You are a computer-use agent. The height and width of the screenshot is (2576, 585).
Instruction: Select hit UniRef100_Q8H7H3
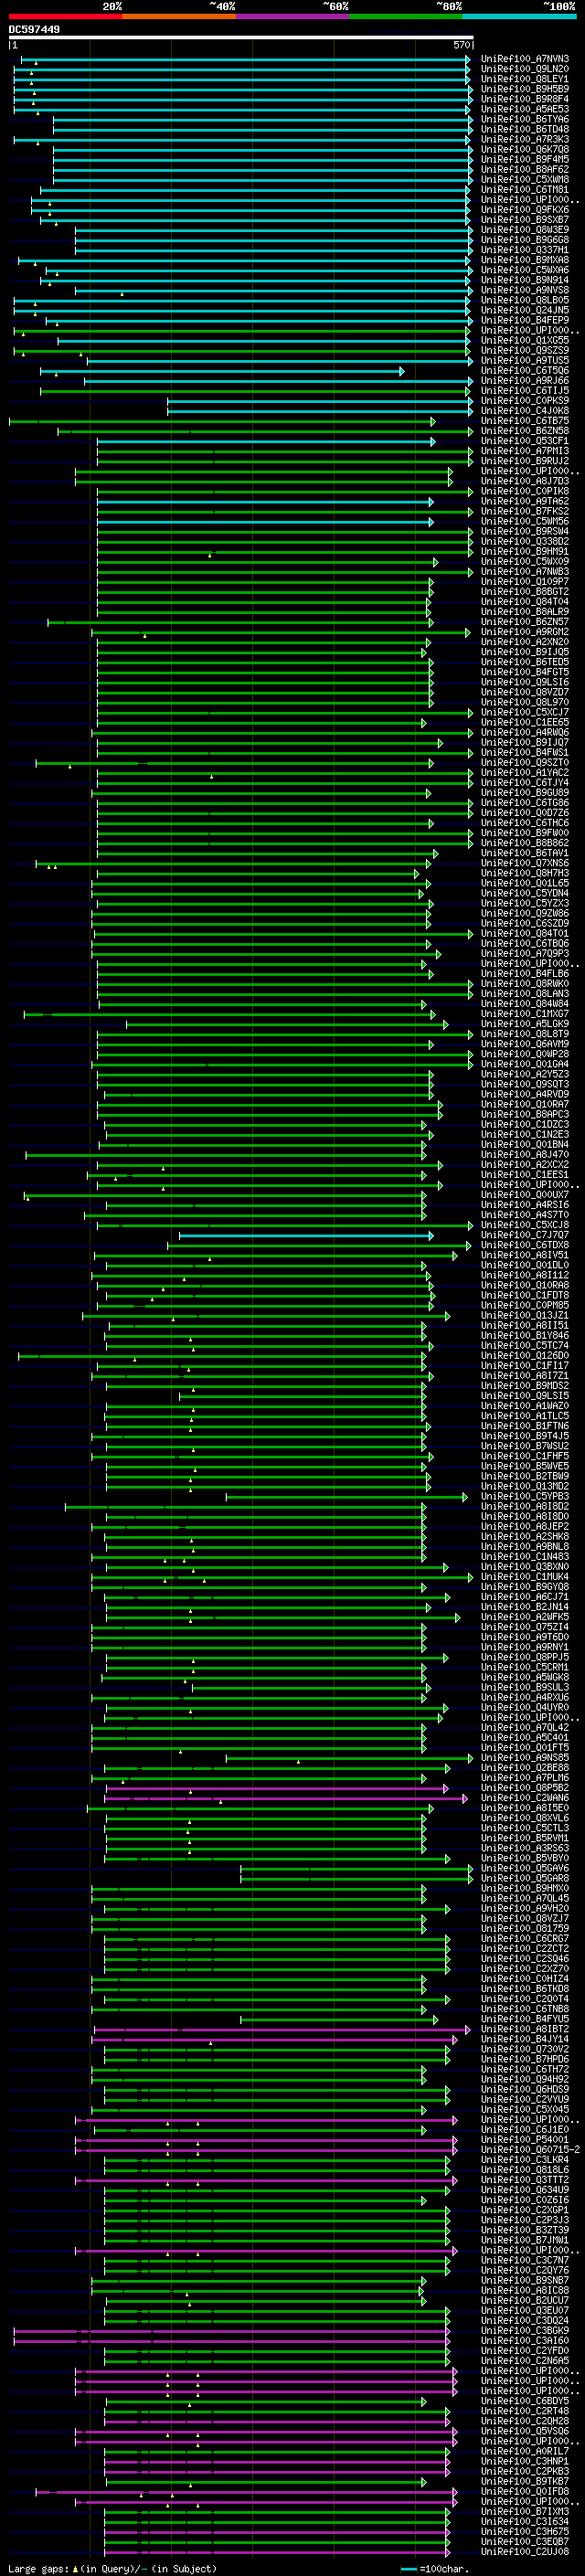525,873
